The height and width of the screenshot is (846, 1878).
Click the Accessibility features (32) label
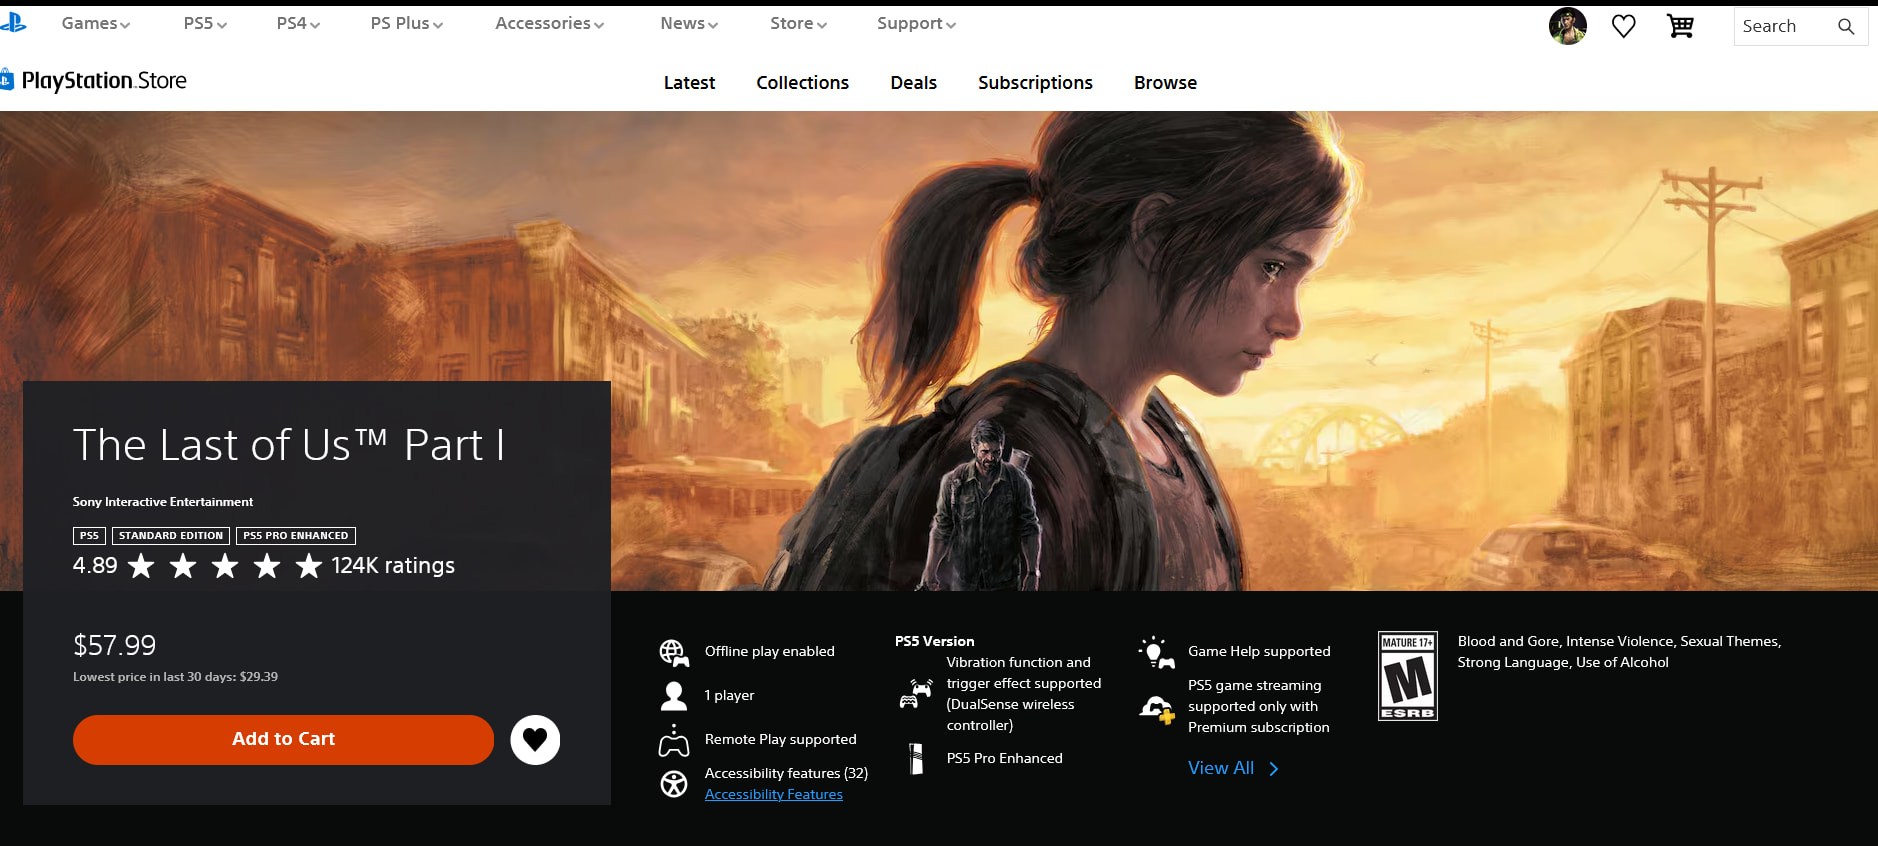pos(786,773)
